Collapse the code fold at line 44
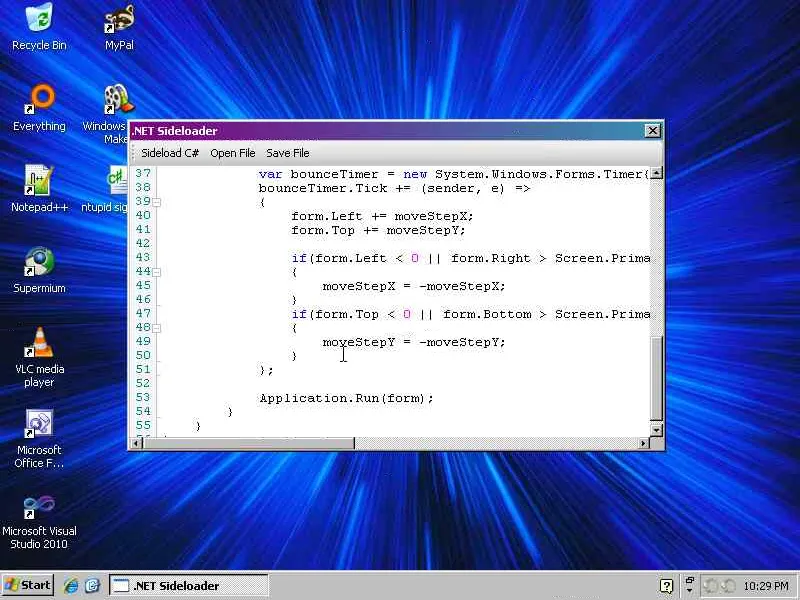The image size is (800, 600). [157, 272]
